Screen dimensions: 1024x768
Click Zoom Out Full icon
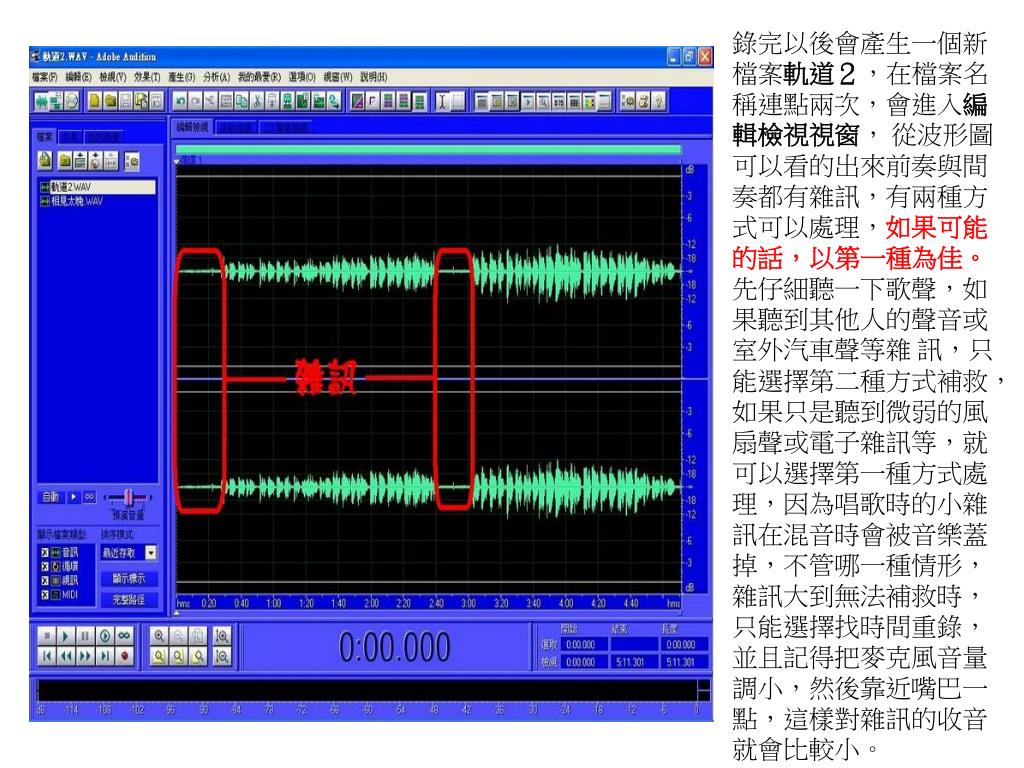point(199,635)
